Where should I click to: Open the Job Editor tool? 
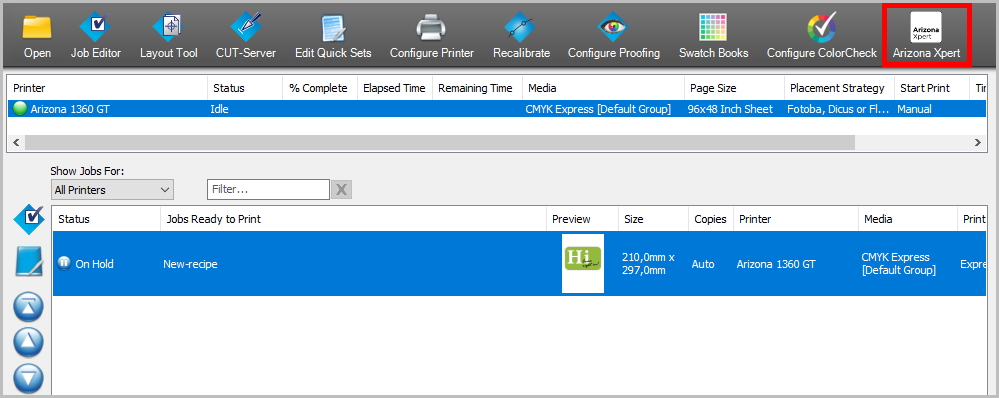click(x=96, y=36)
